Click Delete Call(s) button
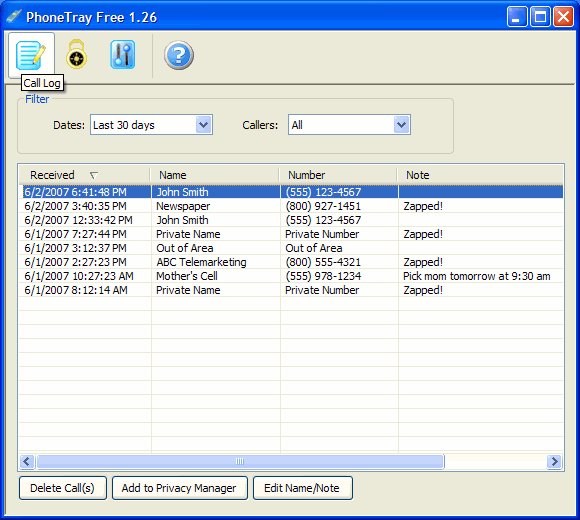Screen dimensions: 580x520 (x=63, y=488)
